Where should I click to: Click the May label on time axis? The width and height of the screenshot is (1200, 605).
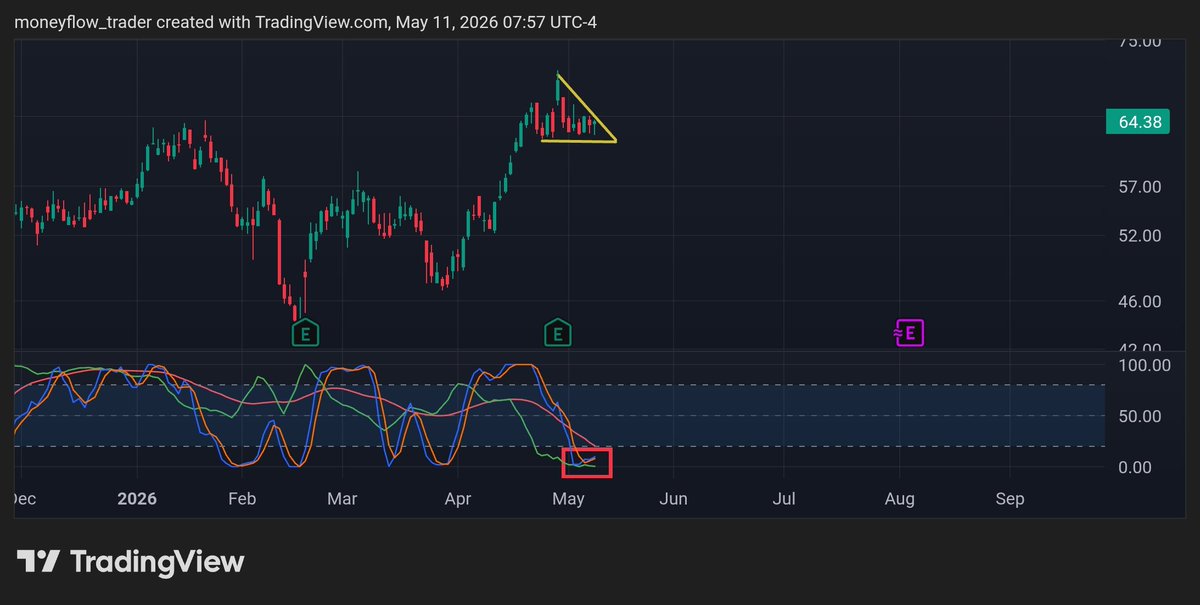pyautogui.click(x=568, y=499)
